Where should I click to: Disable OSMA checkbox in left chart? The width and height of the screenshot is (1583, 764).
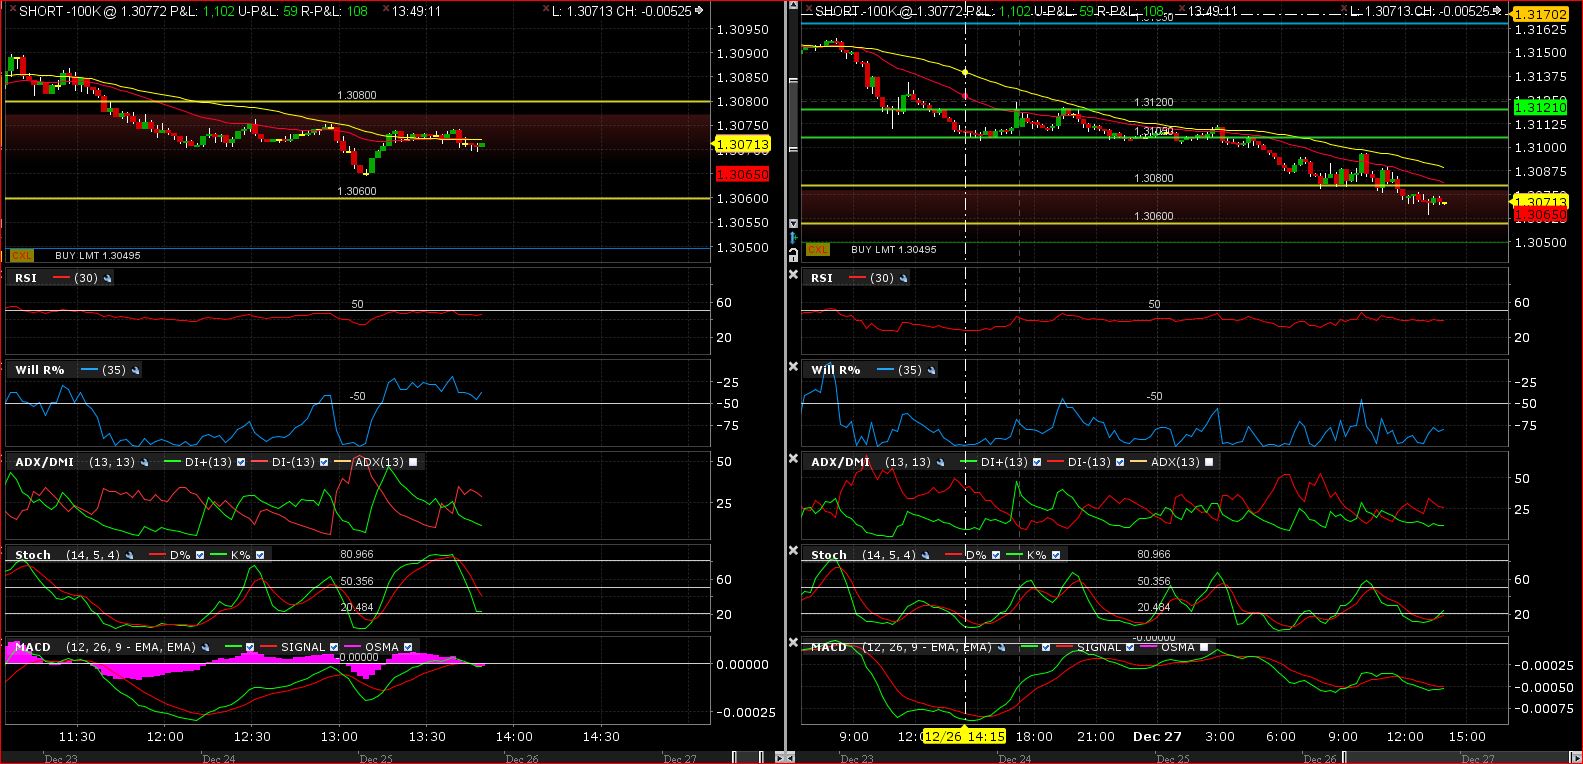click(408, 647)
